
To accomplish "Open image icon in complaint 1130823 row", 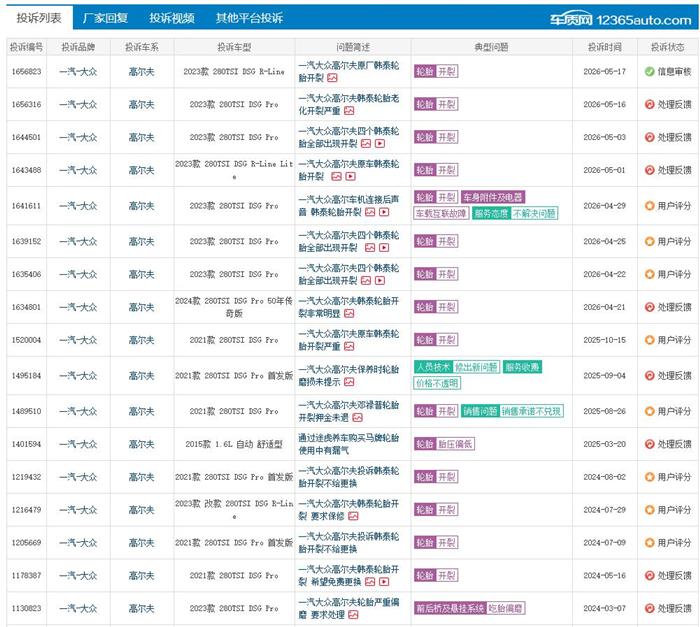I will click(353, 615).
